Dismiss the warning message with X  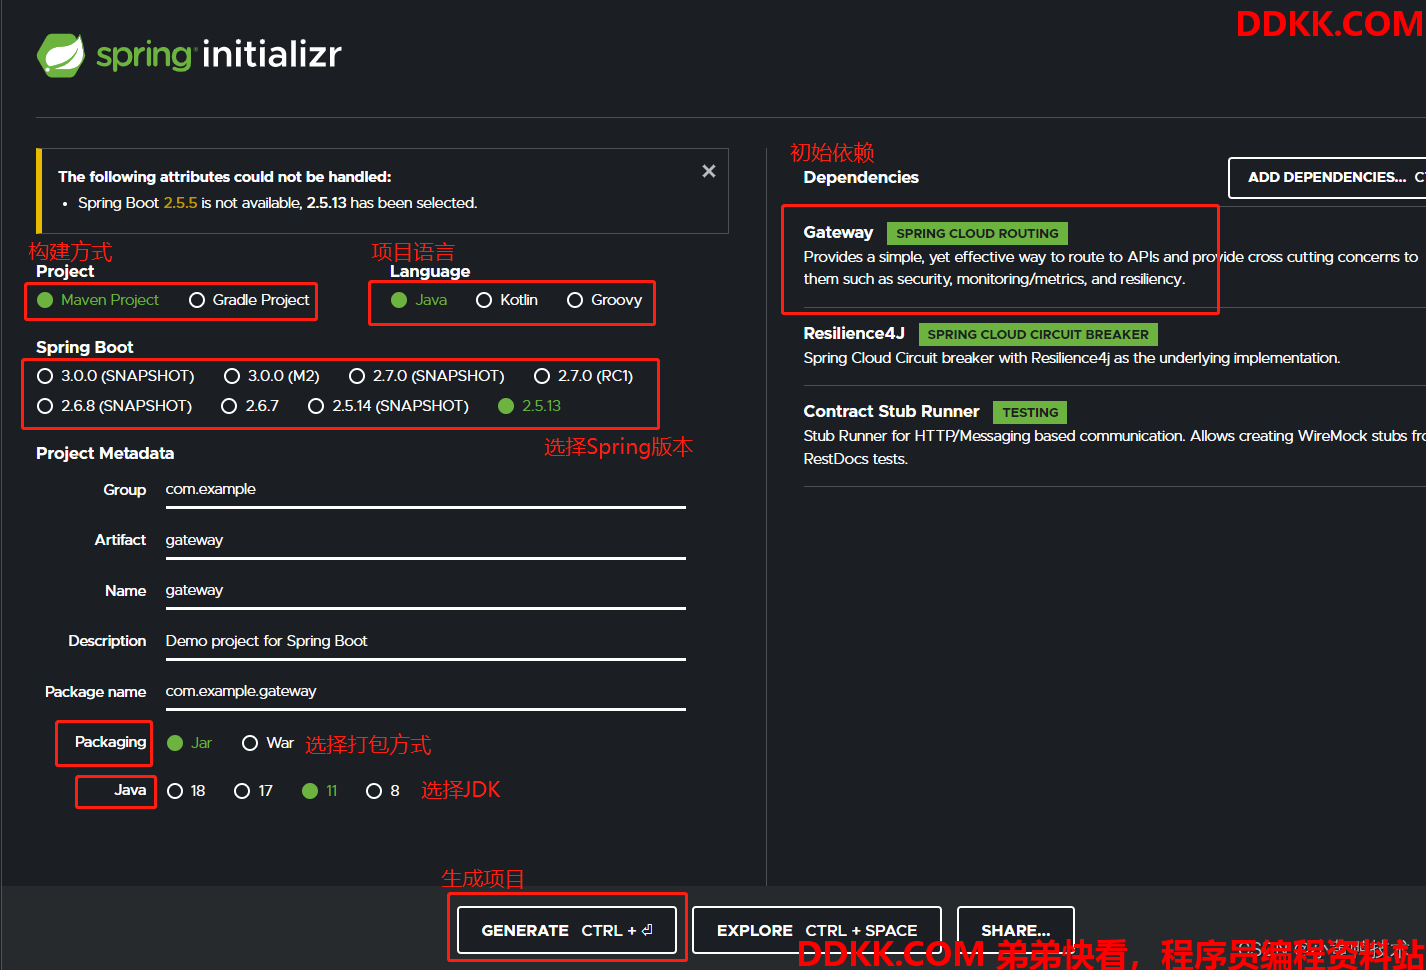[709, 171]
